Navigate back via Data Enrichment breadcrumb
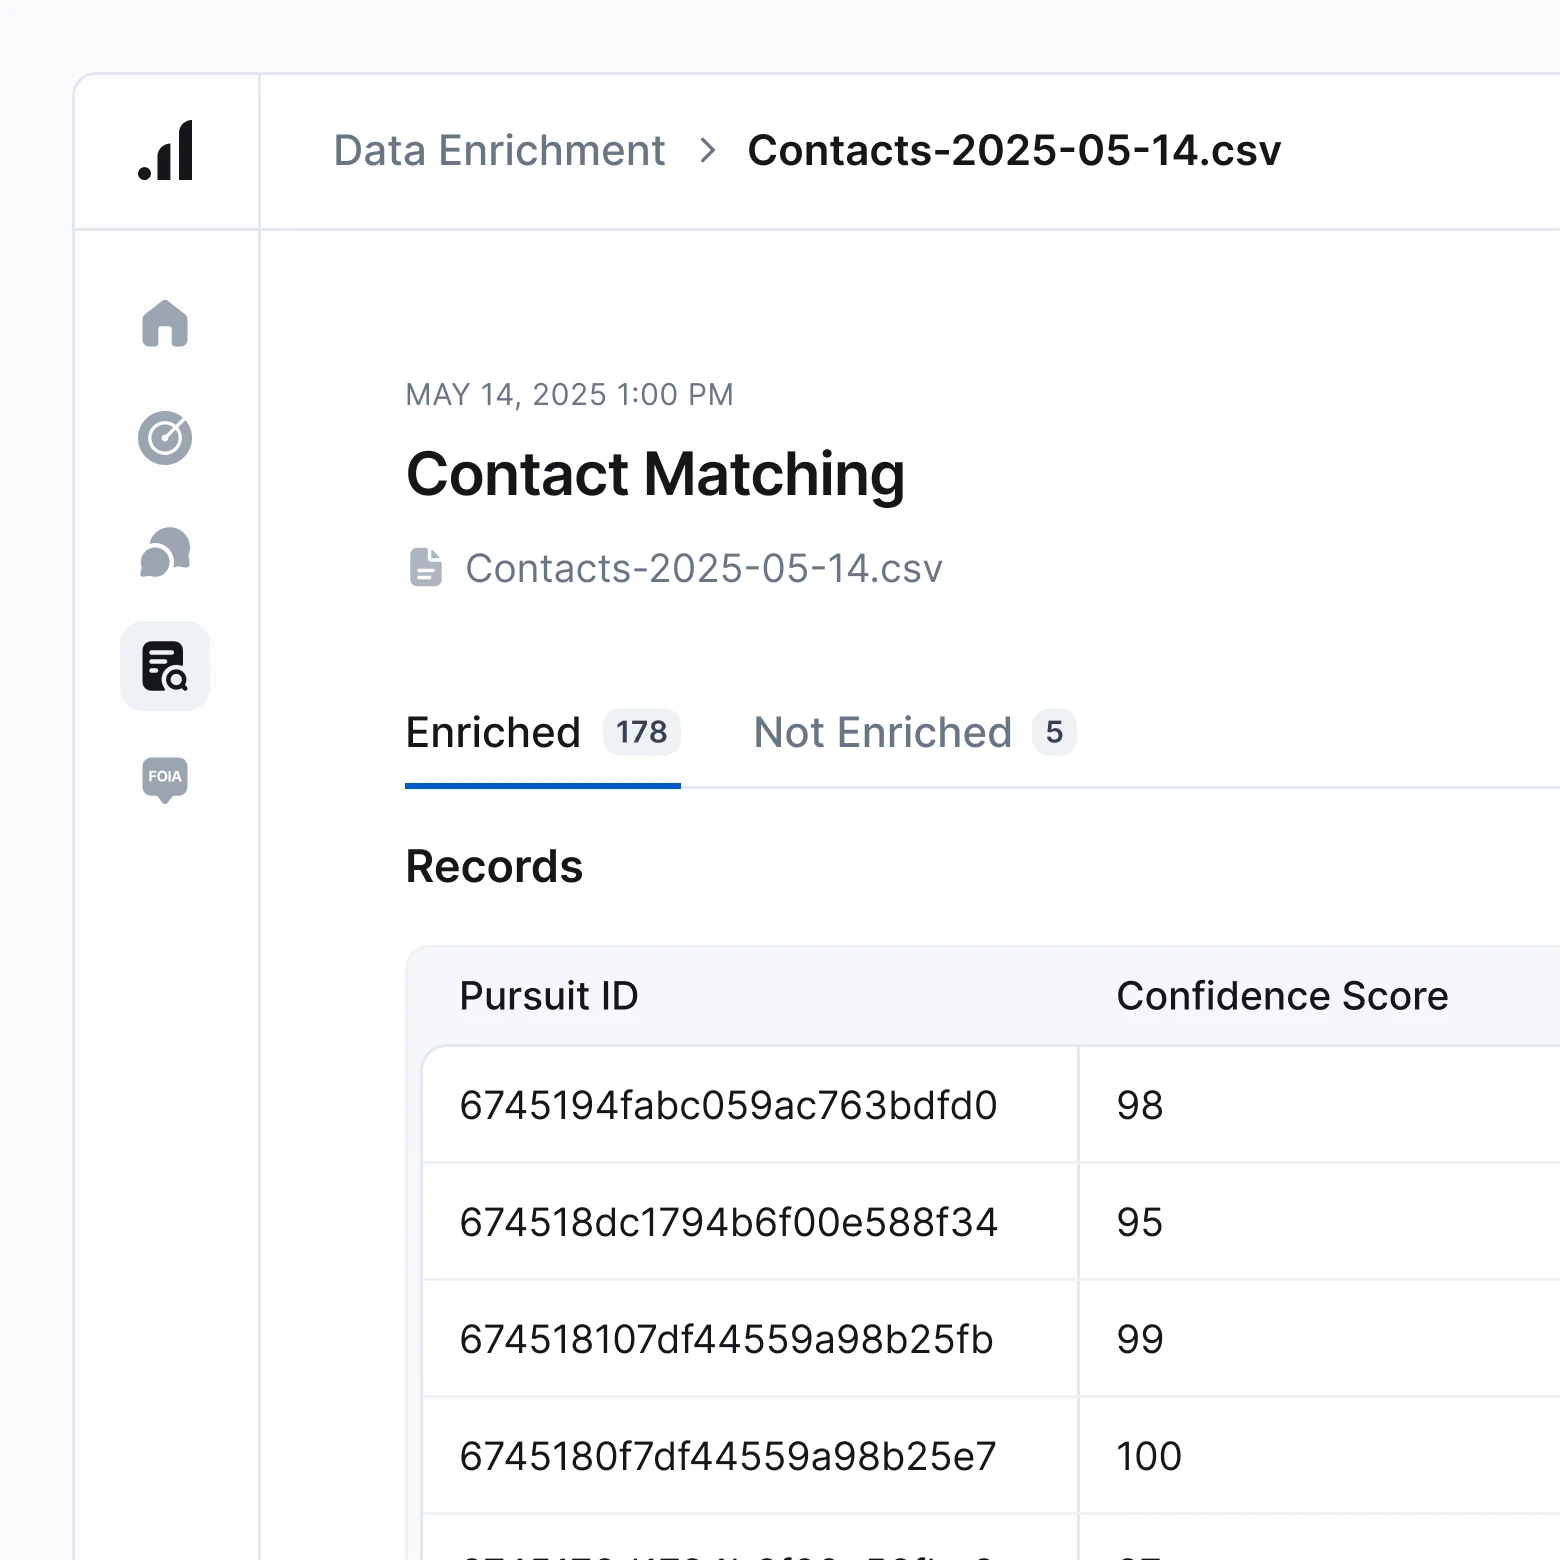This screenshot has width=1560, height=1560. [499, 150]
